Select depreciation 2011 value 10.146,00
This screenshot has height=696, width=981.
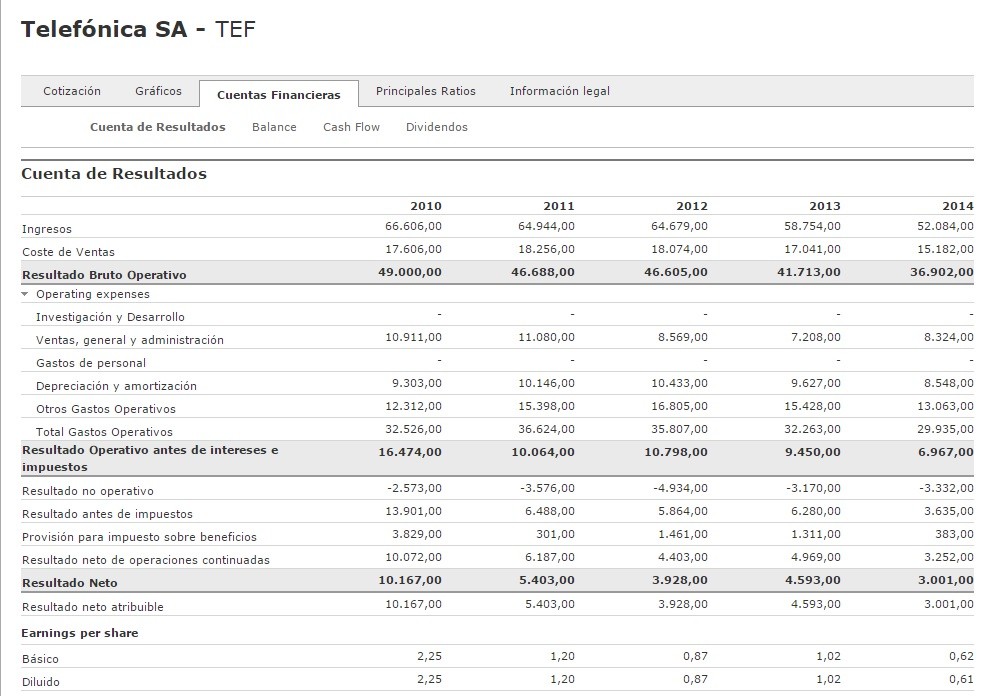[x=546, y=383]
